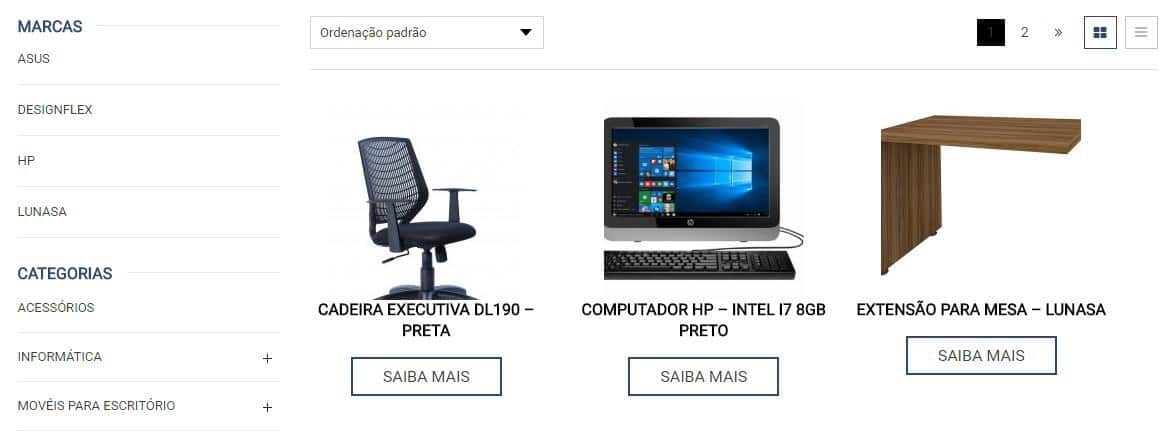1167x442 pixels.
Task: Expand Informática category with plus icon
Action: [267, 358]
